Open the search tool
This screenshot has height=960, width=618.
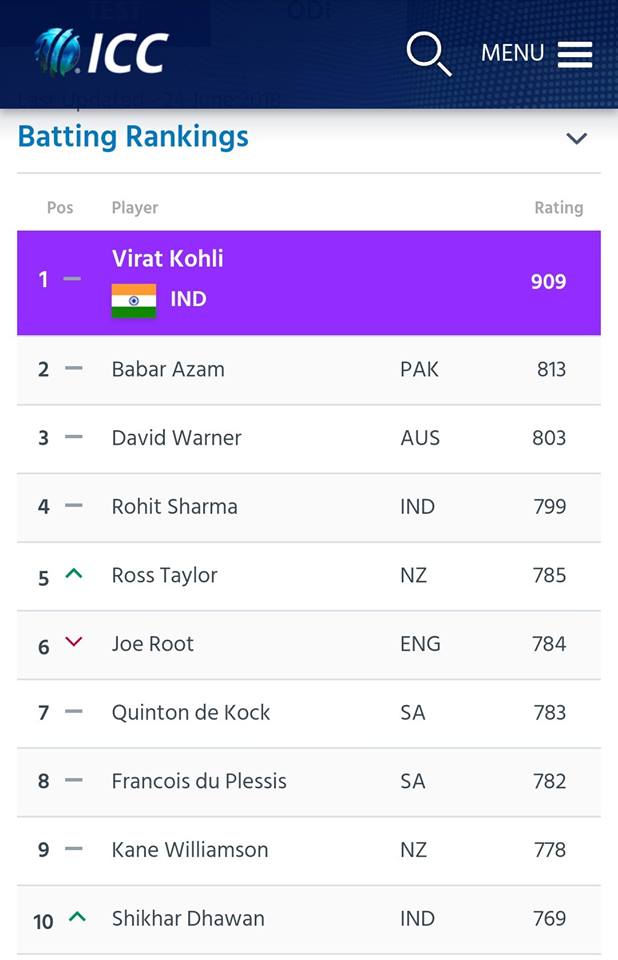pos(428,53)
